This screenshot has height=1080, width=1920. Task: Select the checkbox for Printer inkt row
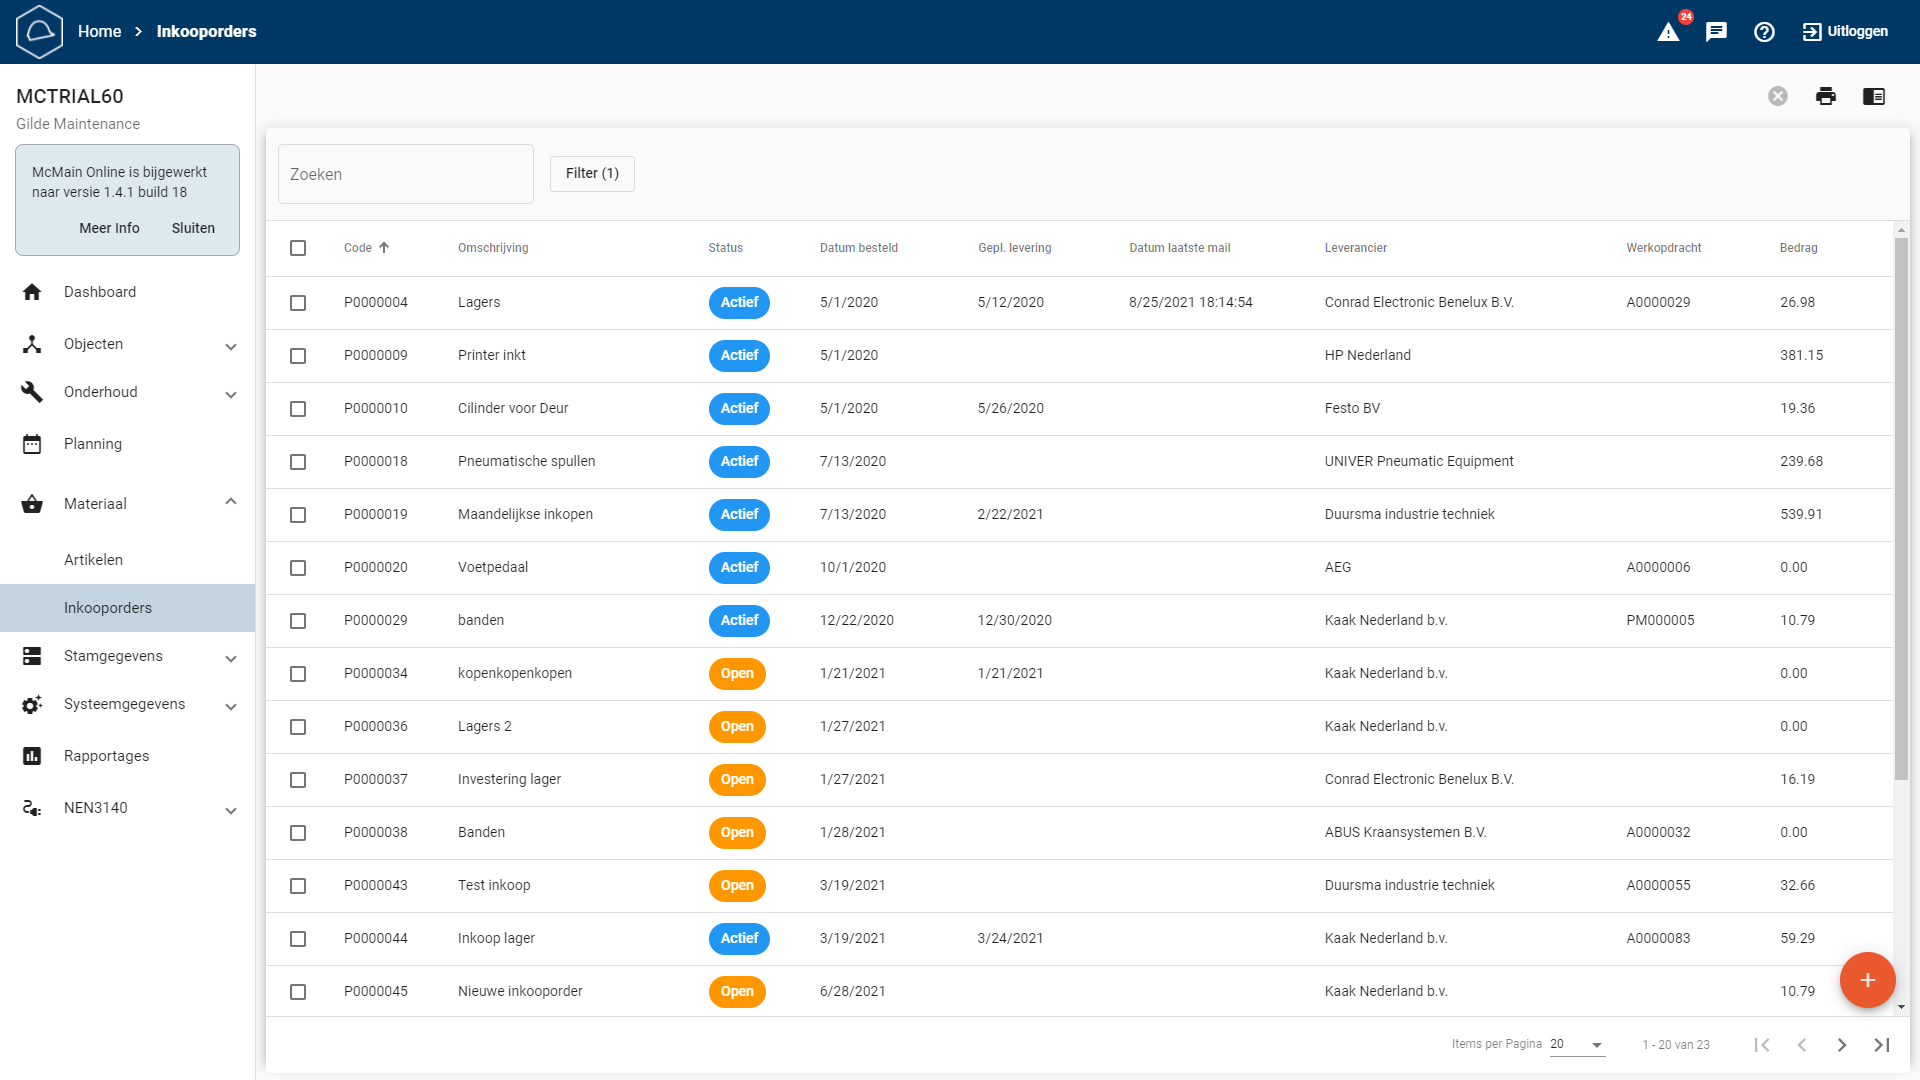298,356
